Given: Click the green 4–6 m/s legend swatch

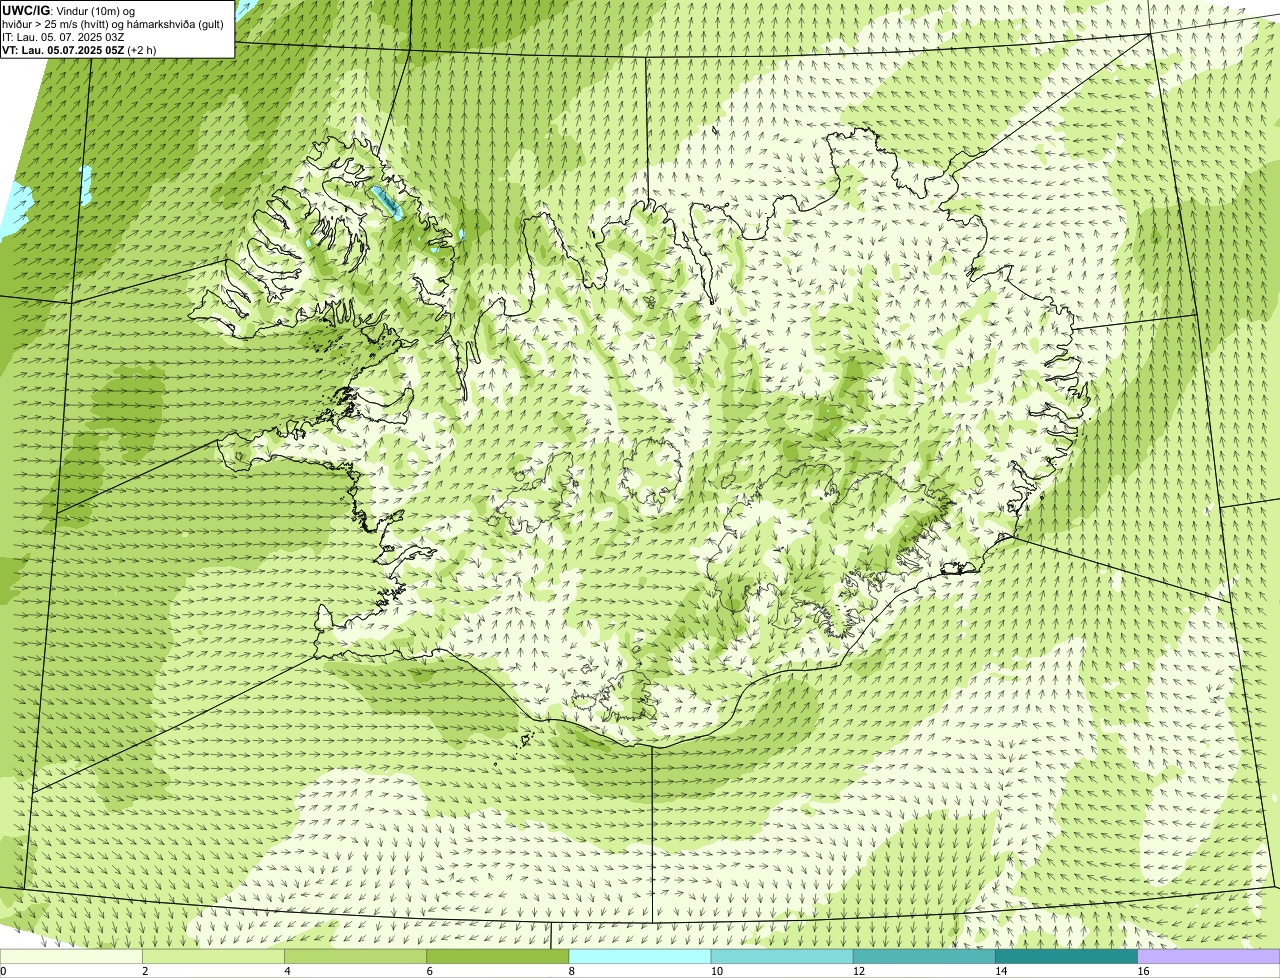Looking at the screenshot, I should (x=356, y=957).
